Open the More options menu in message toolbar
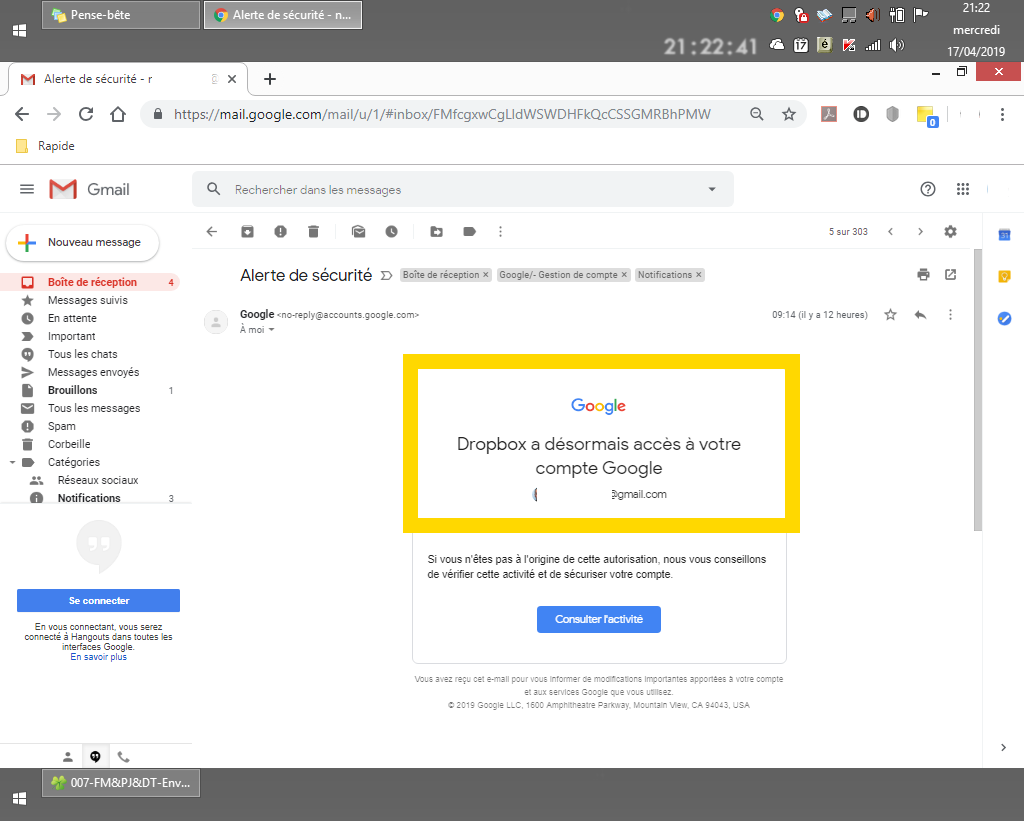 (x=500, y=232)
